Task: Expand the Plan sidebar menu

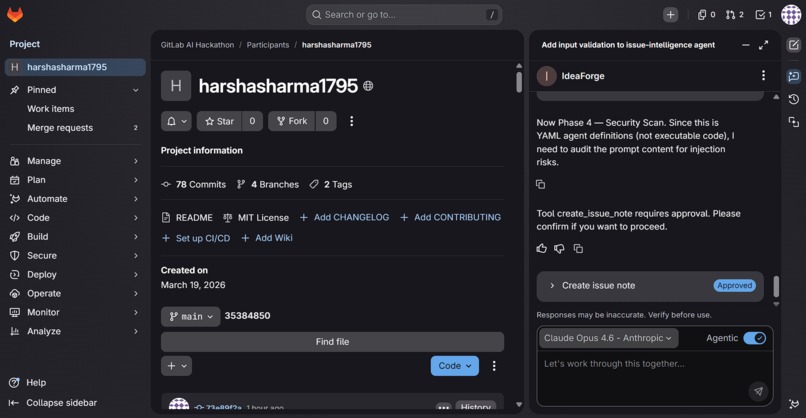Action: tap(75, 180)
